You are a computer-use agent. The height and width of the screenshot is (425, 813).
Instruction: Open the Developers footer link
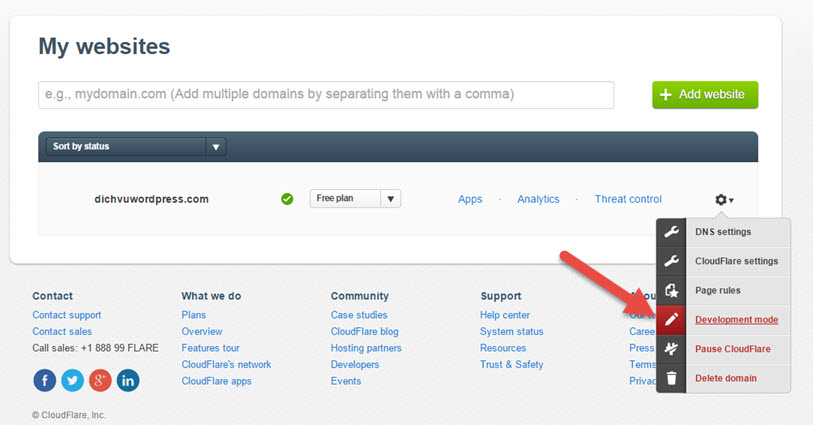click(355, 364)
